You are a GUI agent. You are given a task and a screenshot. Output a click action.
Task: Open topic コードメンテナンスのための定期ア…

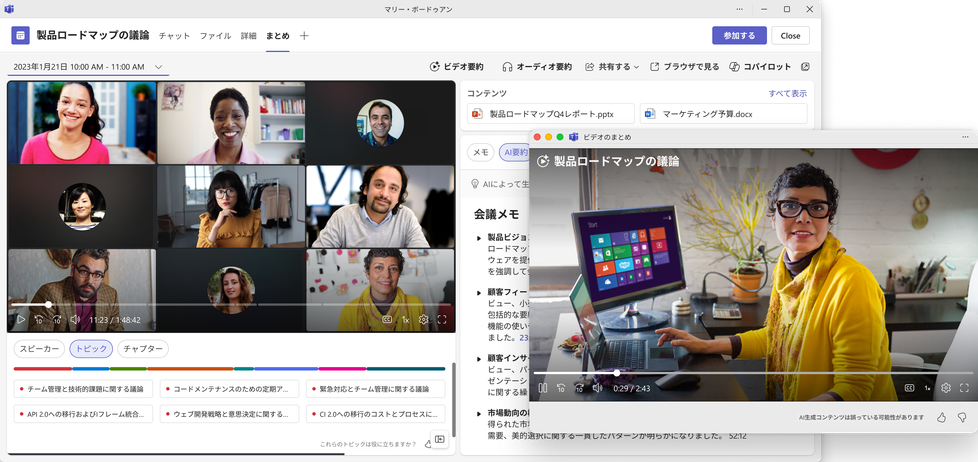tap(230, 389)
